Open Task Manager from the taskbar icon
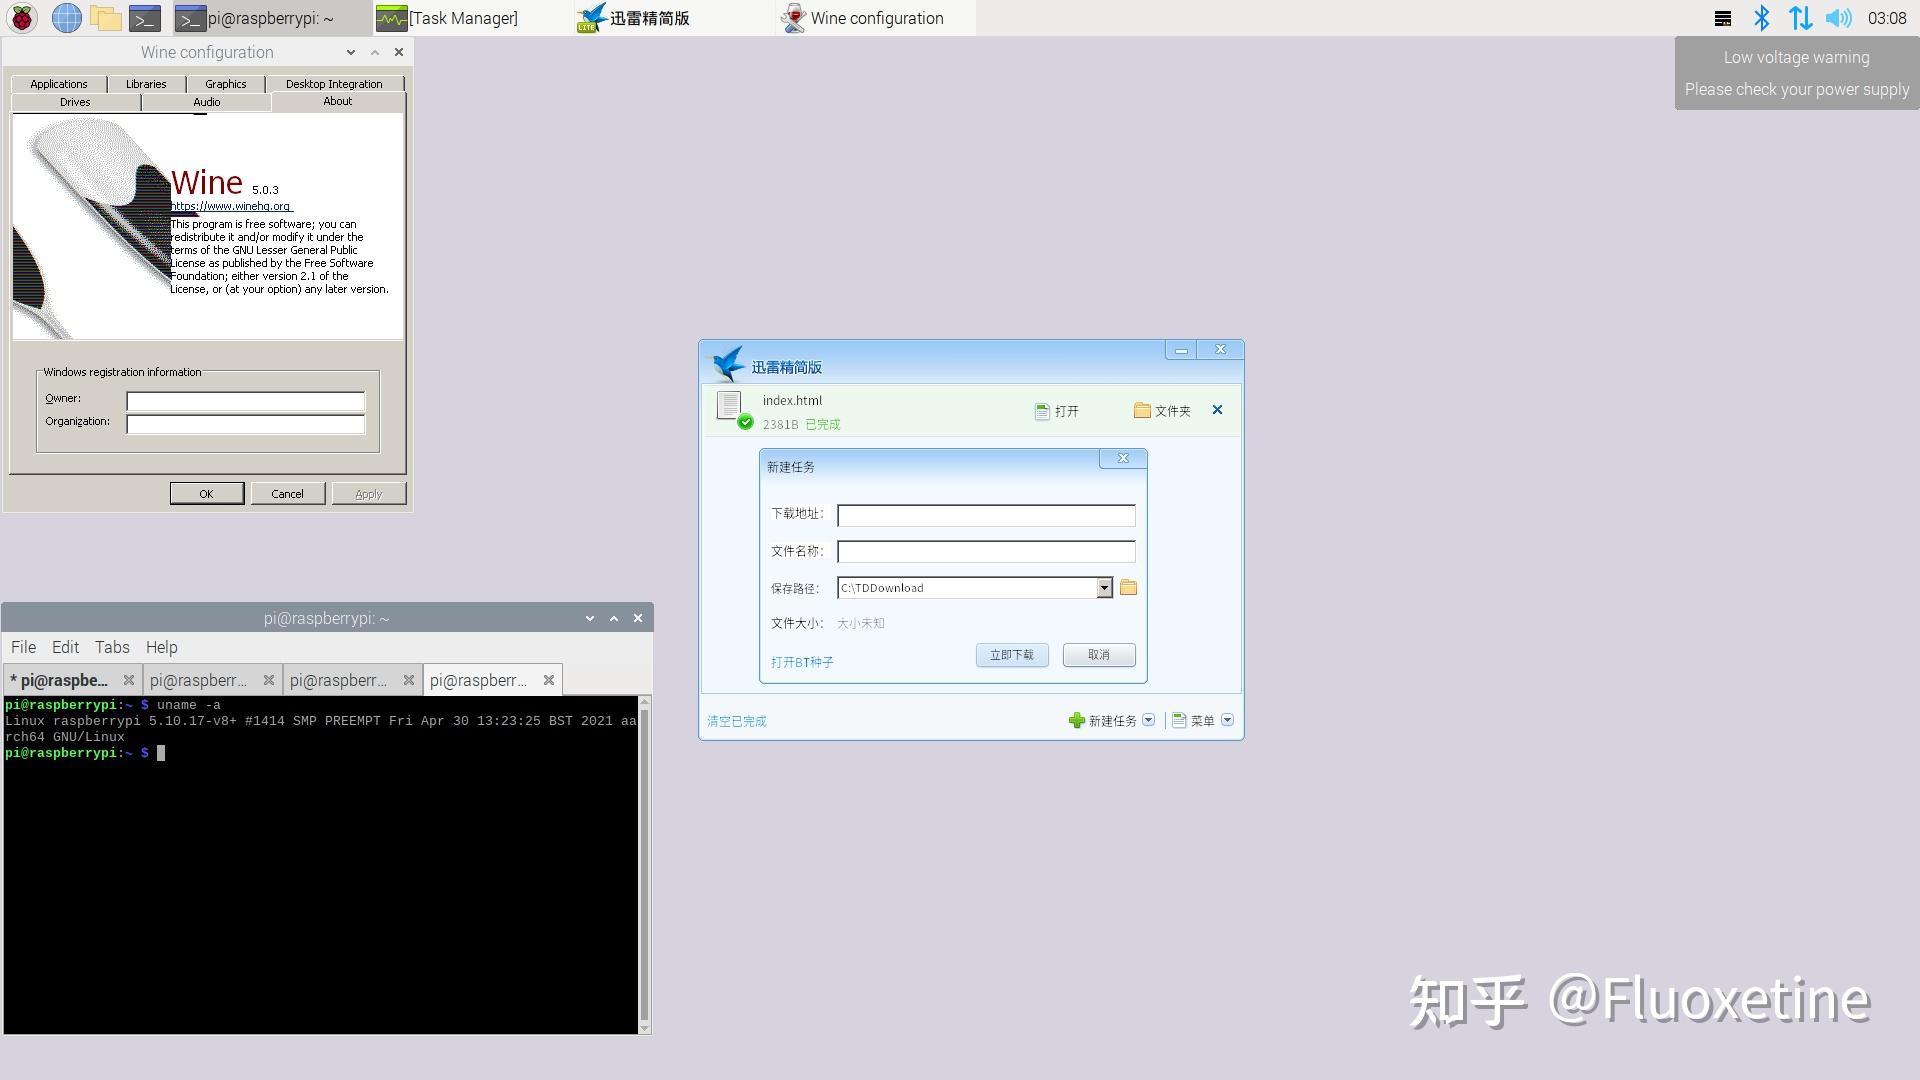1920x1080 pixels. click(x=390, y=18)
